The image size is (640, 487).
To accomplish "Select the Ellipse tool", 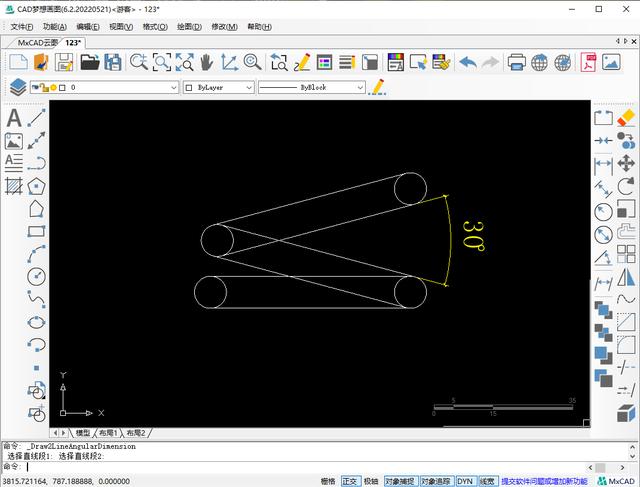I will coord(36,322).
